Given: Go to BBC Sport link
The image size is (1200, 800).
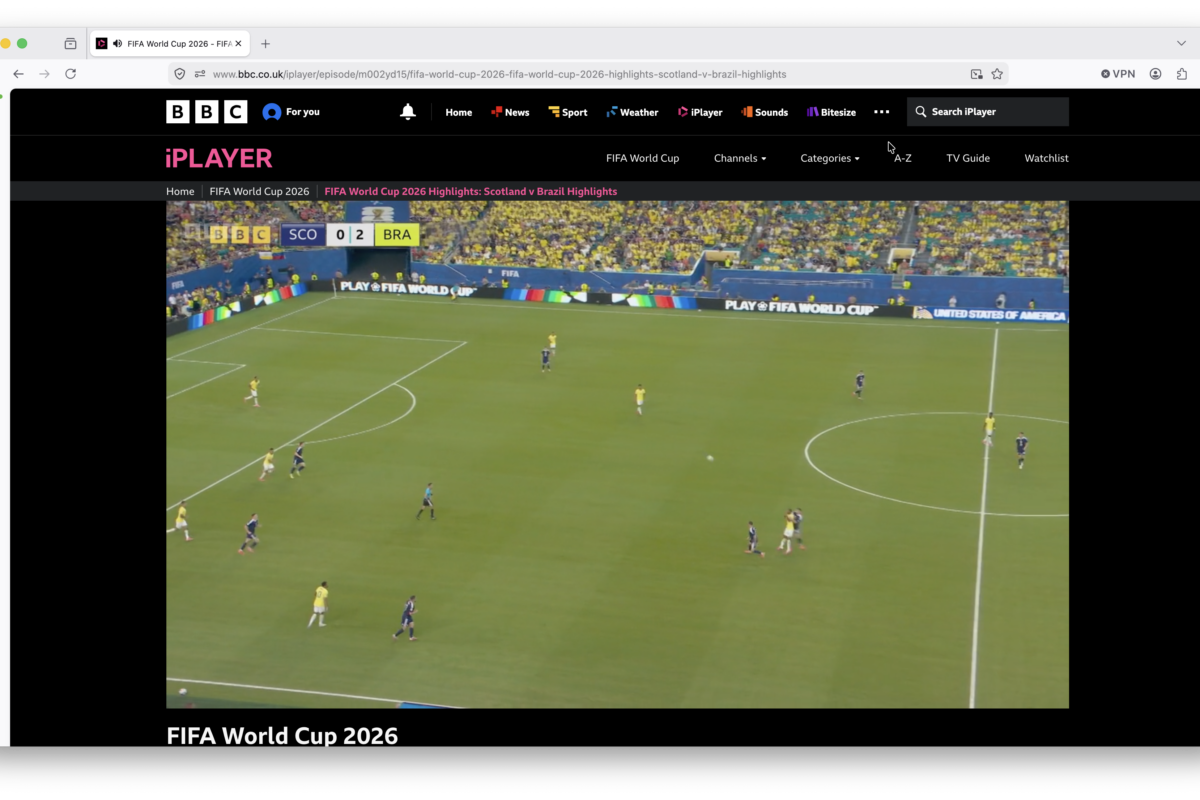Looking at the screenshot, I should pyautogui.click(x=568, y=112).
